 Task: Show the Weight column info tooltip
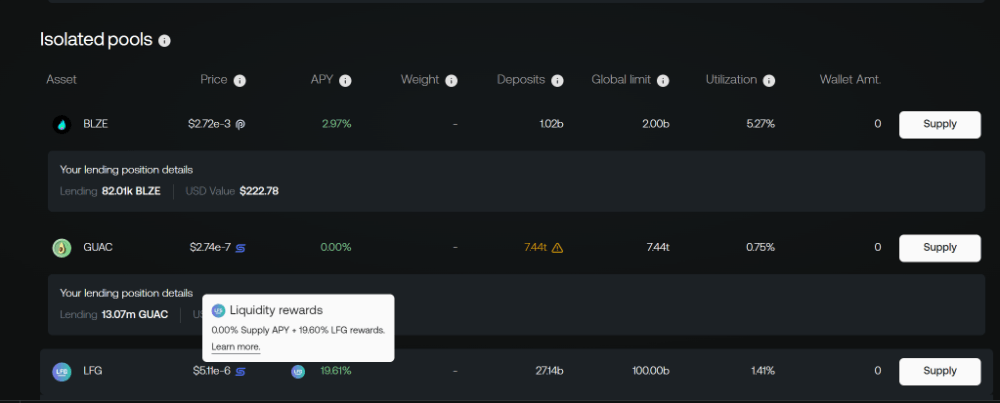pyautogui.click(x=452, y=80)
